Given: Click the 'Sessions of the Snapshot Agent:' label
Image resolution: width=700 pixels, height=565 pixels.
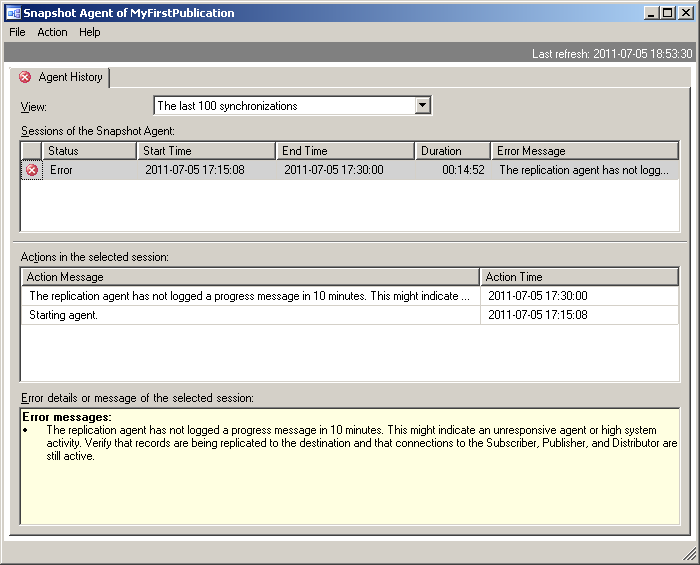Looking at the screenshot, I should [x=98, y=131].
